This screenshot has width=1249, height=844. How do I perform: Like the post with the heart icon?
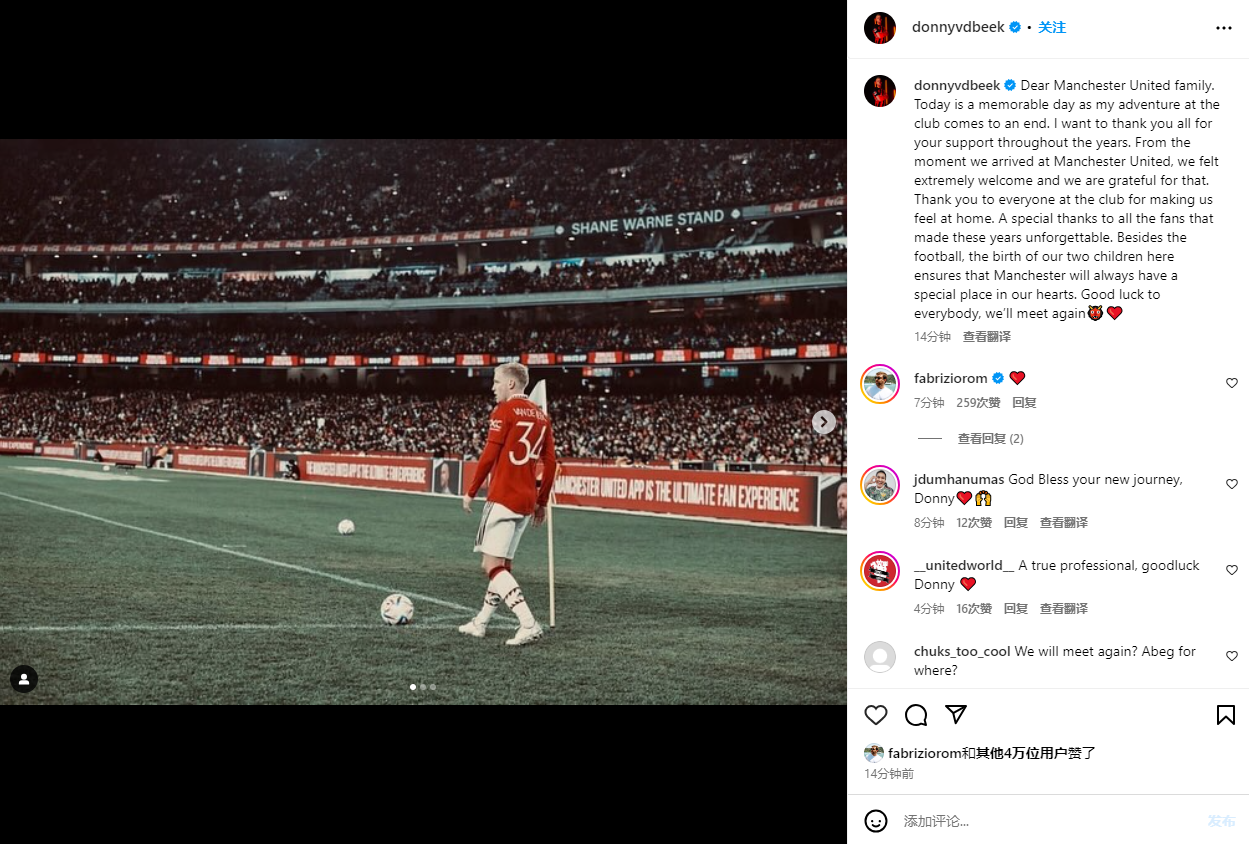876,715
